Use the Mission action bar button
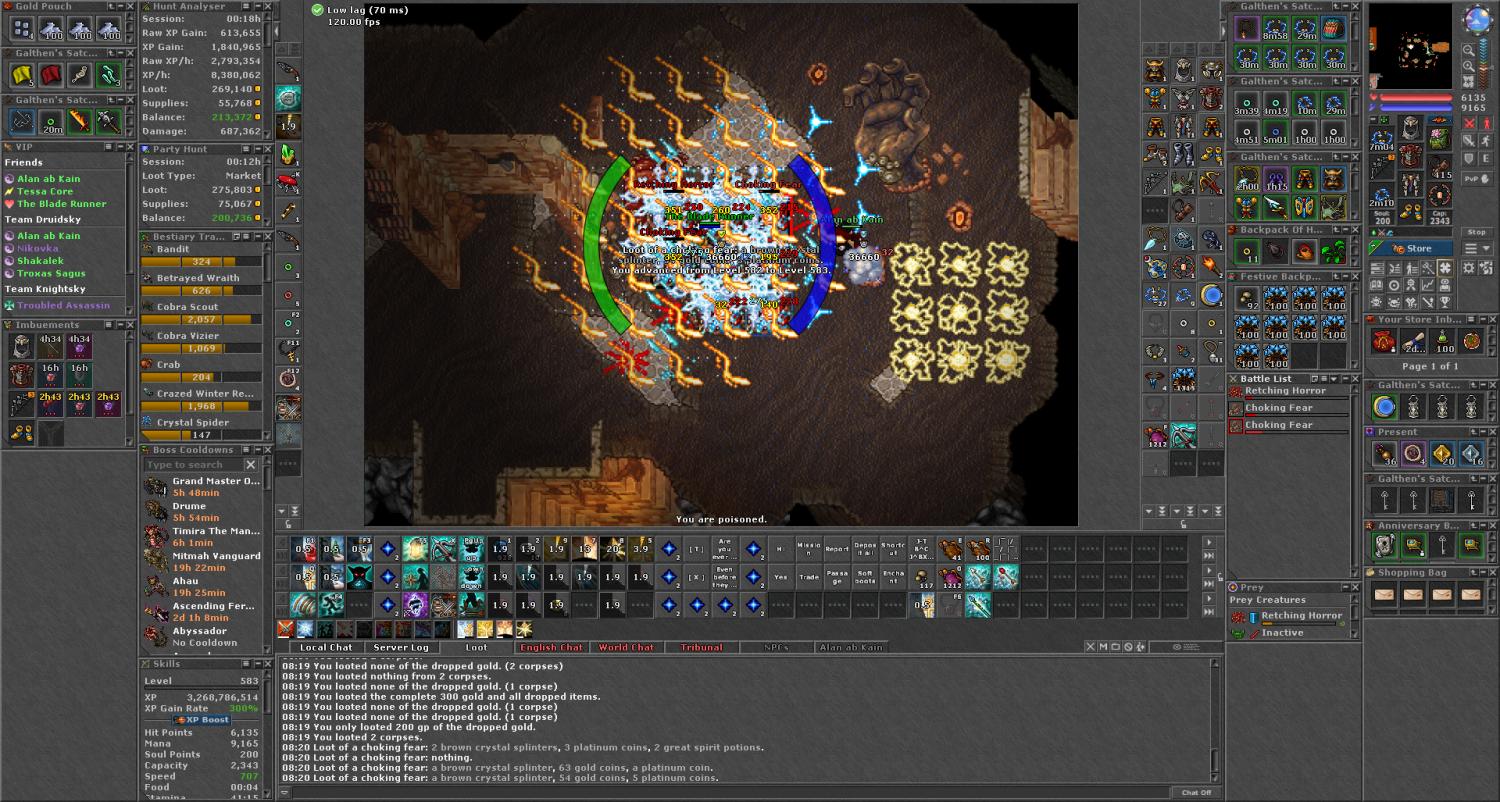The width and height of the screenshot is (1500, 802). pyautogui.click(x=809, y=548)
